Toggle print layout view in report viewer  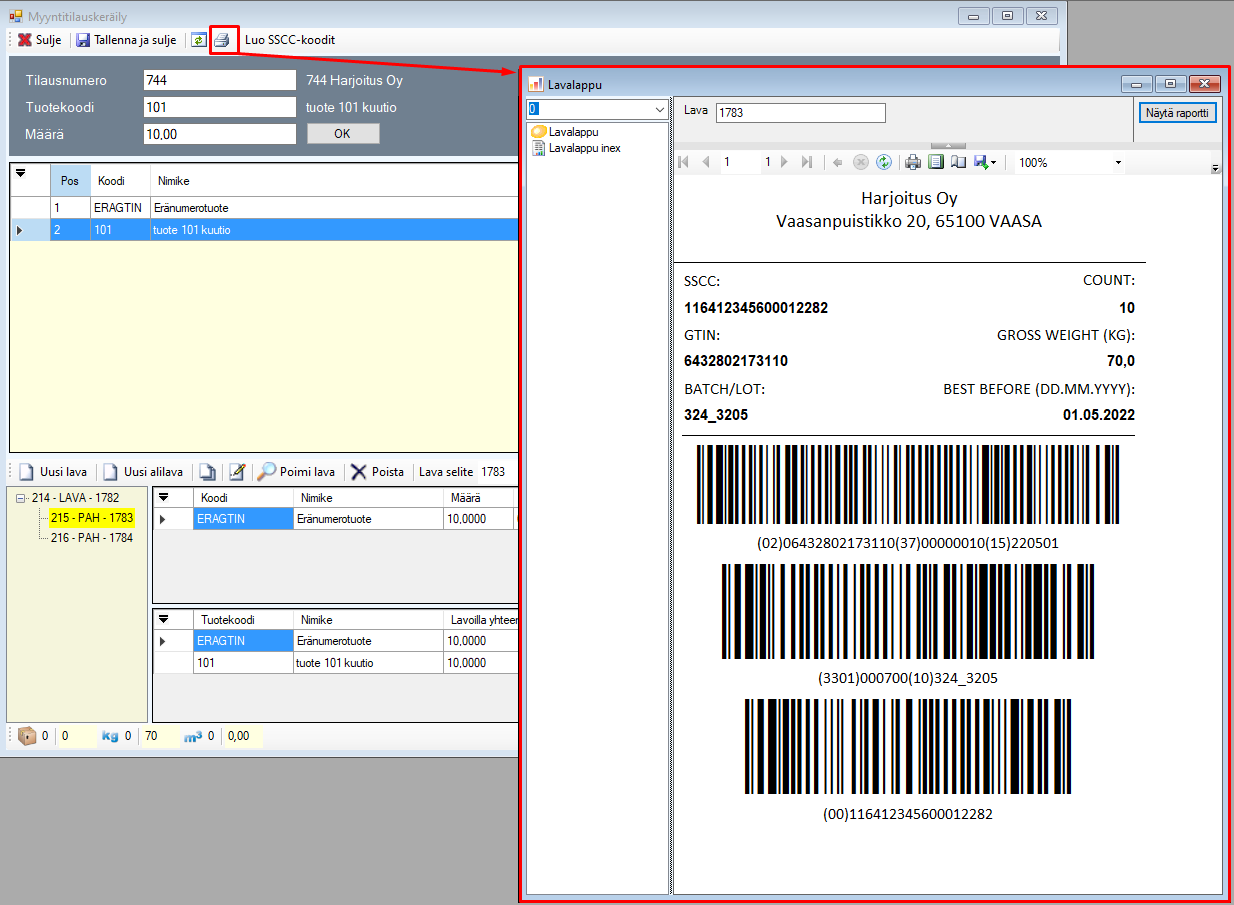pos(936,162)
